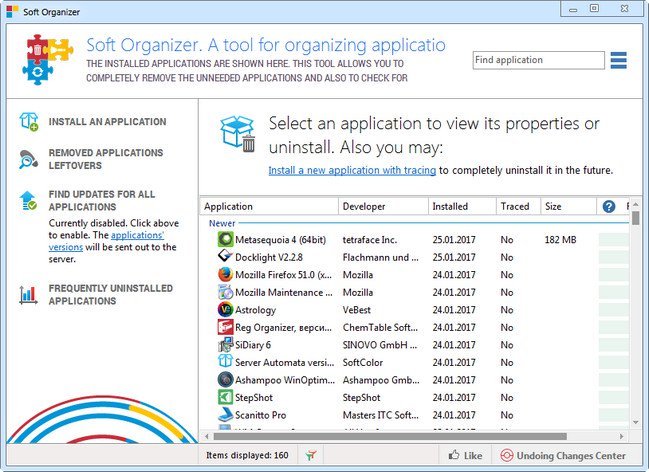This screenshot has width=649, height=472.
Task: Click the Astrology app icon
Action: 225,309
